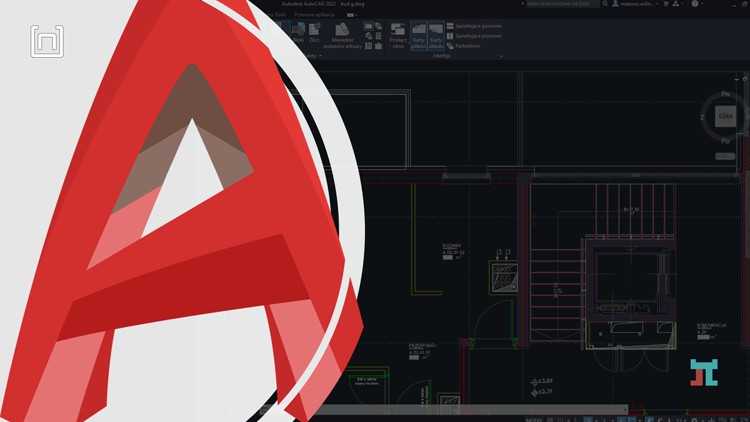
Task: Expand the Interfejs panel title
Action: (x=442, y=56)
